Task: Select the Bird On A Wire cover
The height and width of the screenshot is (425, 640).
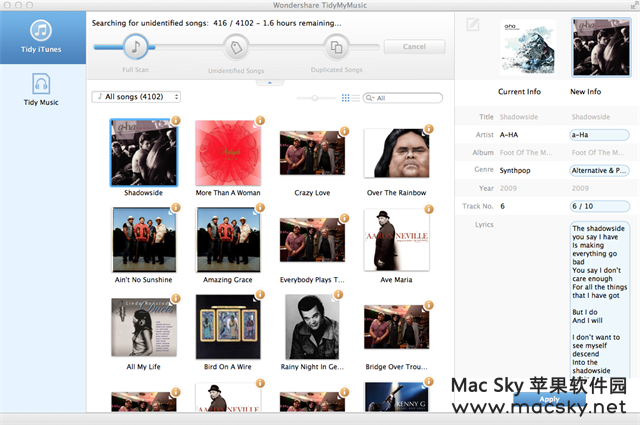Action: [228, 327]
